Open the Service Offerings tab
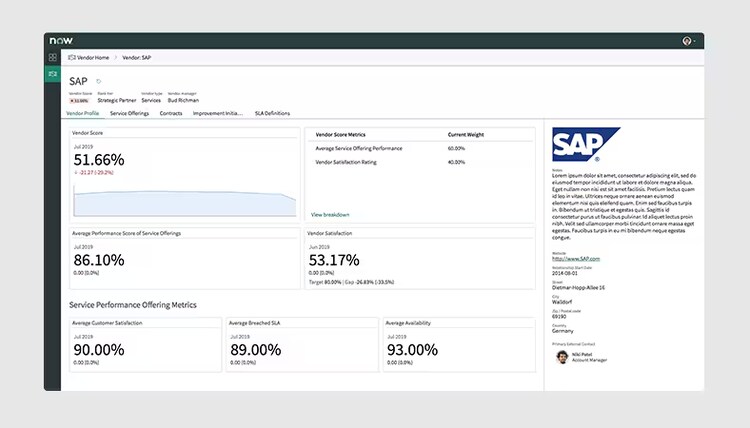 [129, 113]
